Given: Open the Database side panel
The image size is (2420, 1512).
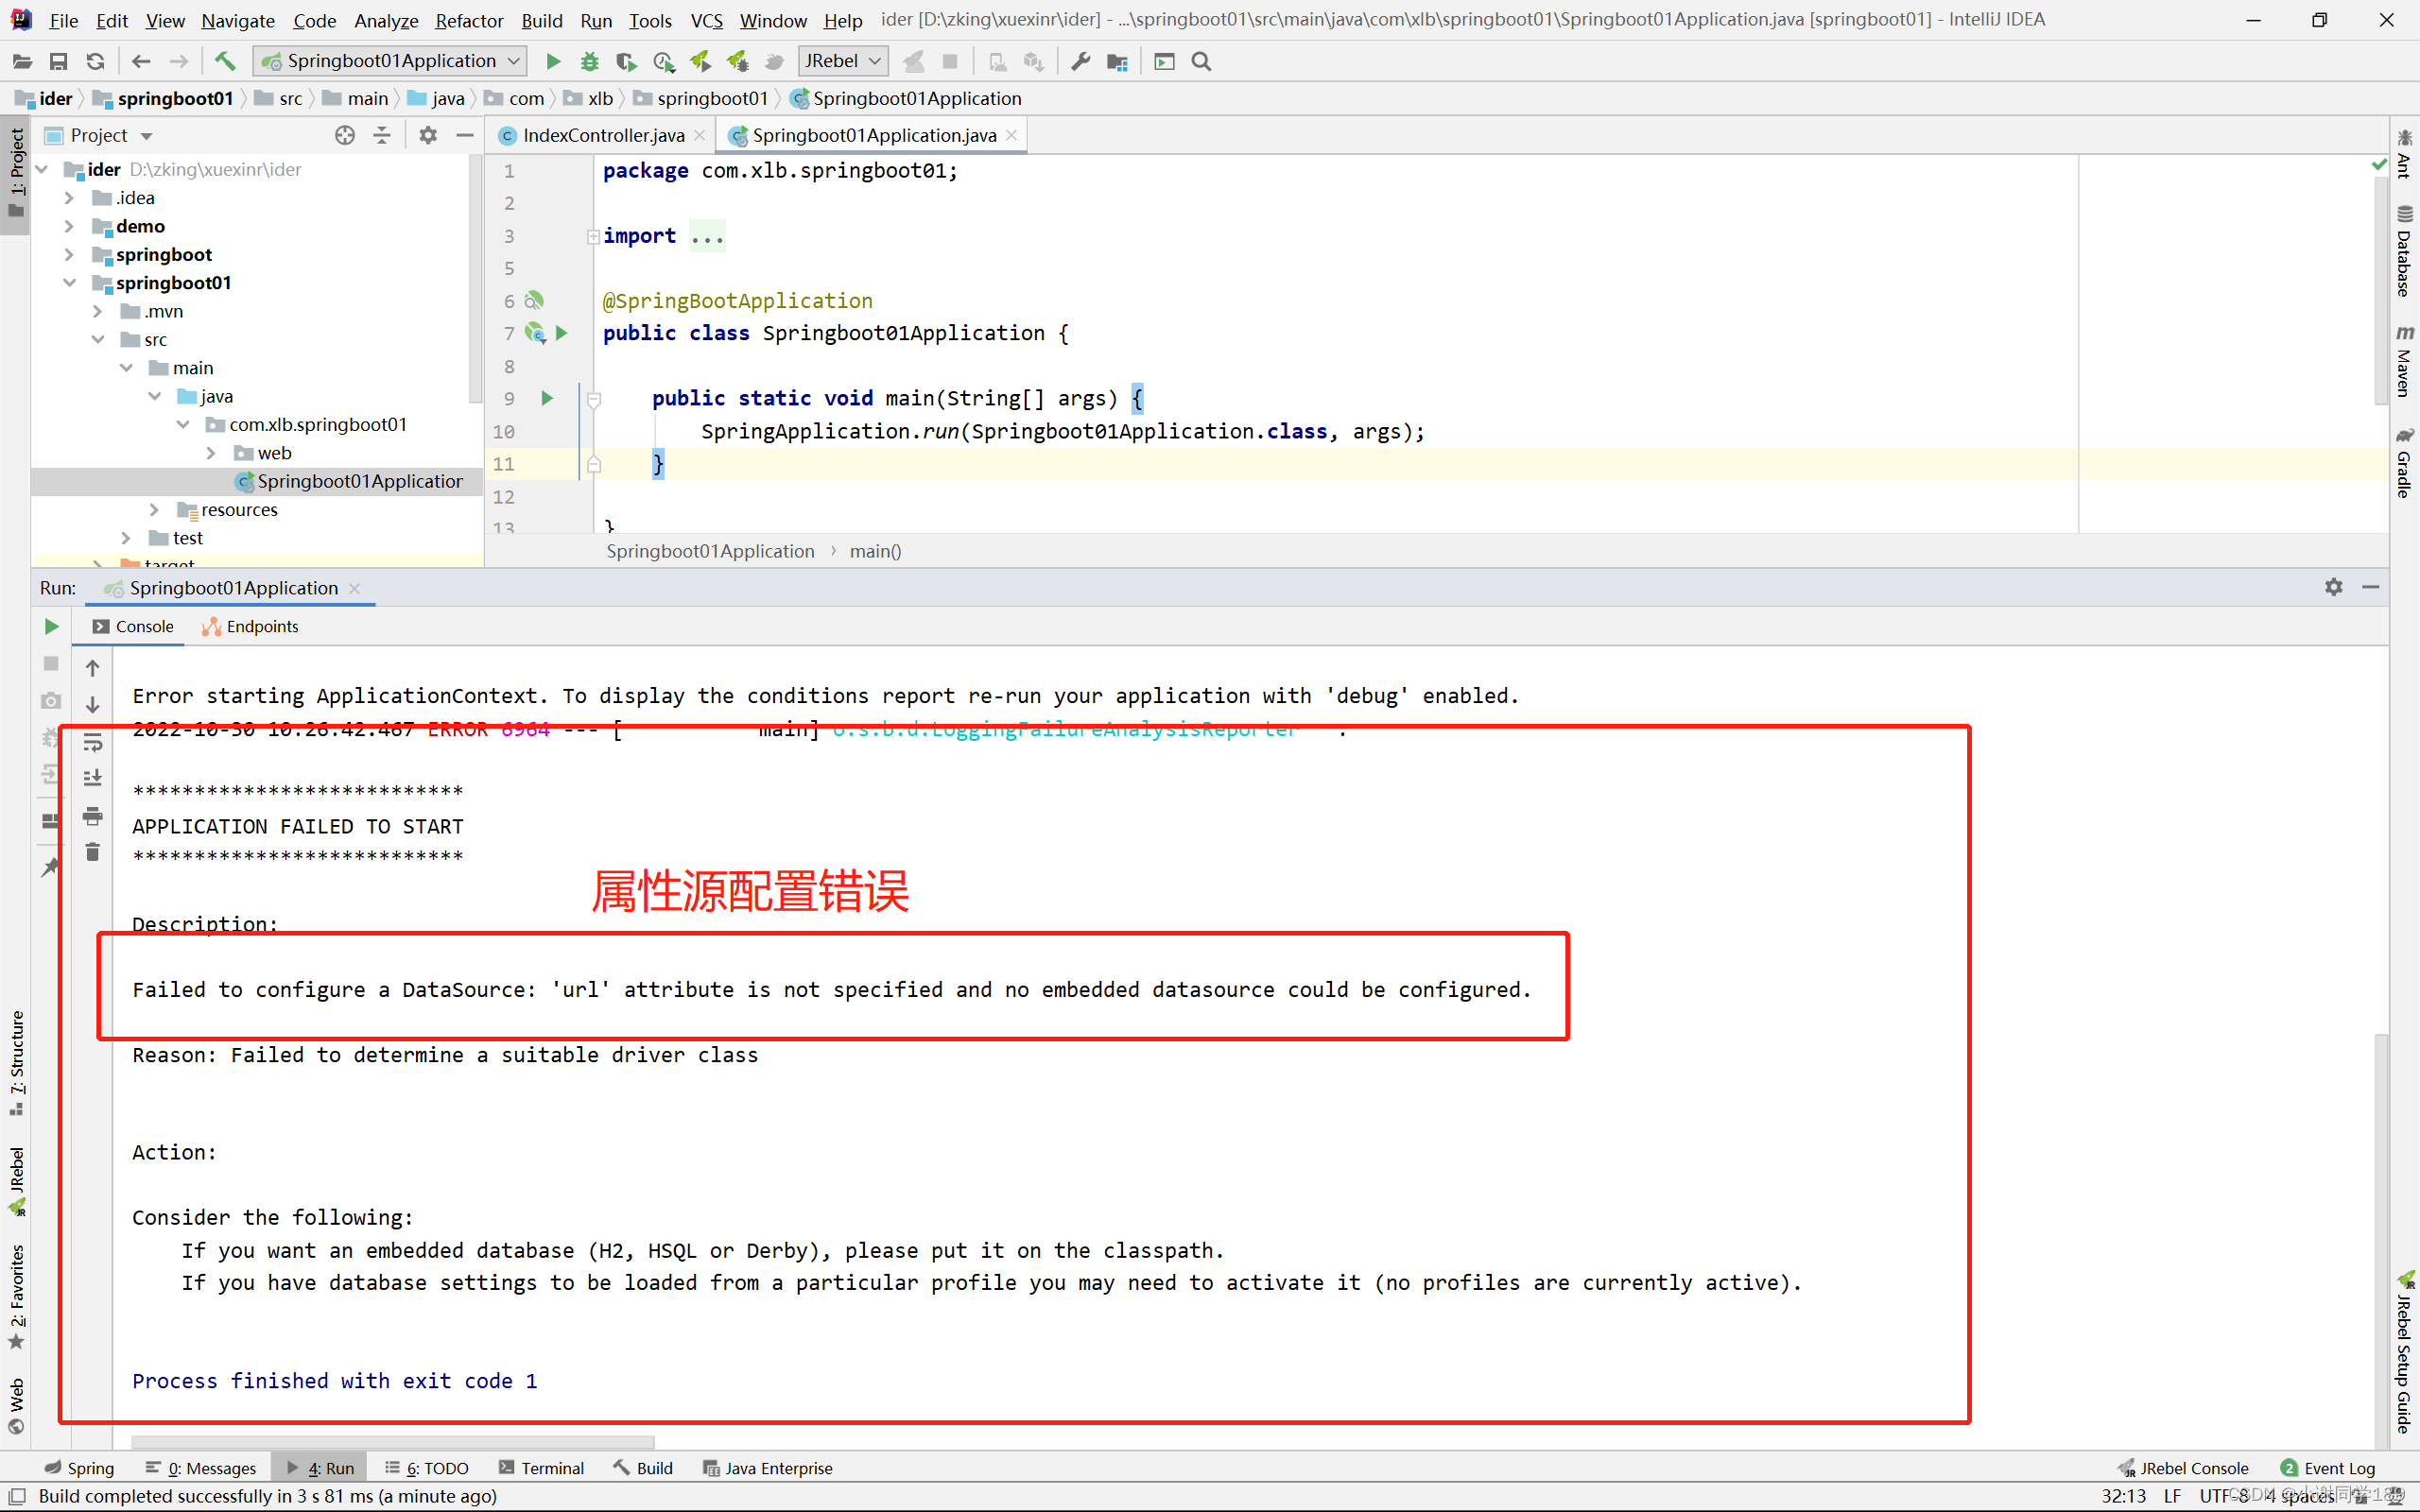Looking at the screenshot, I should (x=2404, y=251).
